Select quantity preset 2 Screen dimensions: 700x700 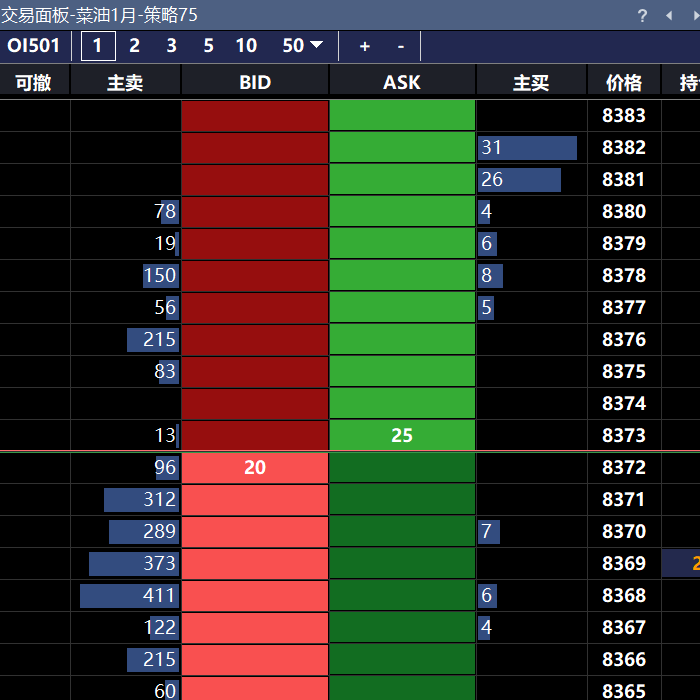coord(134,46)
